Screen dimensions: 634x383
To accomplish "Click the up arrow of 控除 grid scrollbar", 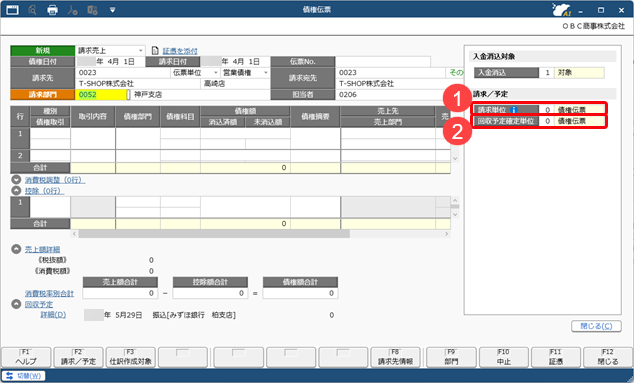I will click(455, 201).
